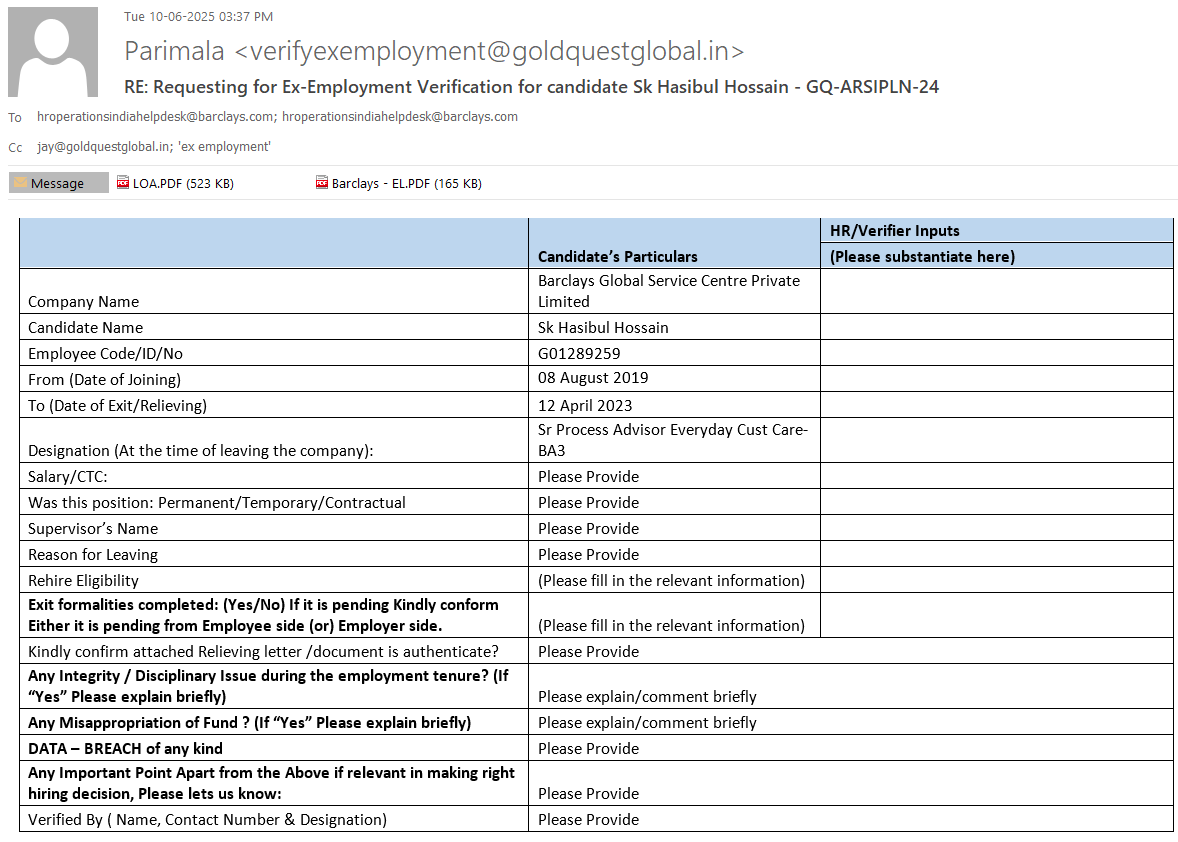Click fill-in text in Exit formalities row
The image size is (1178, 842).
click(671, 626)
